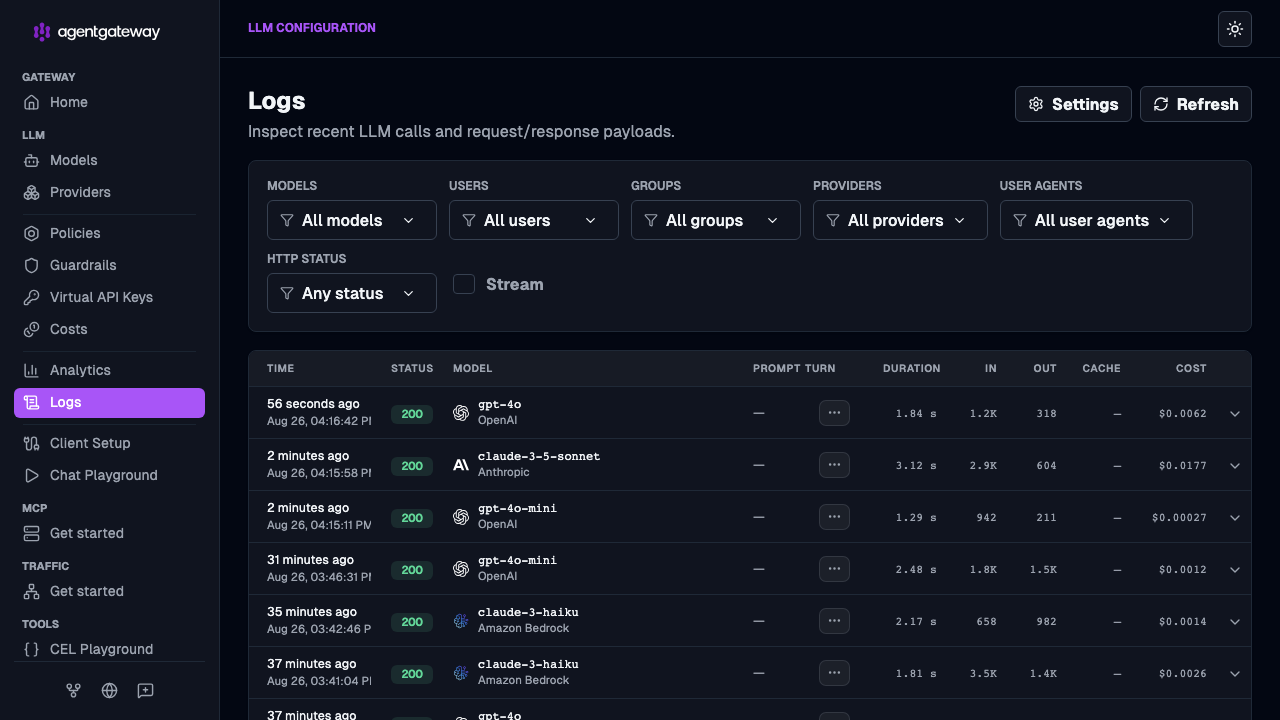Expand the $0.00027 gpt-4o-mini row chevron

coord(1235,518)
